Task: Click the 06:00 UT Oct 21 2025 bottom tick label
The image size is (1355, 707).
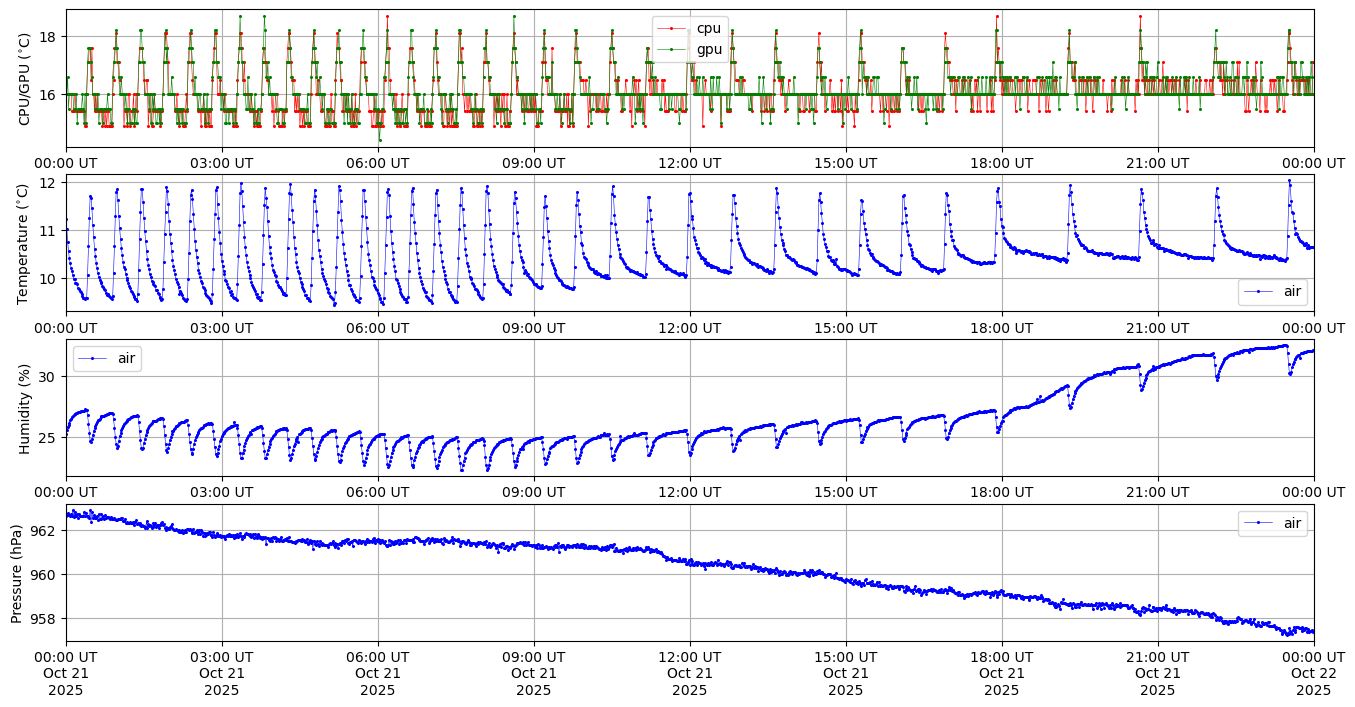Action: click(378, 673)
